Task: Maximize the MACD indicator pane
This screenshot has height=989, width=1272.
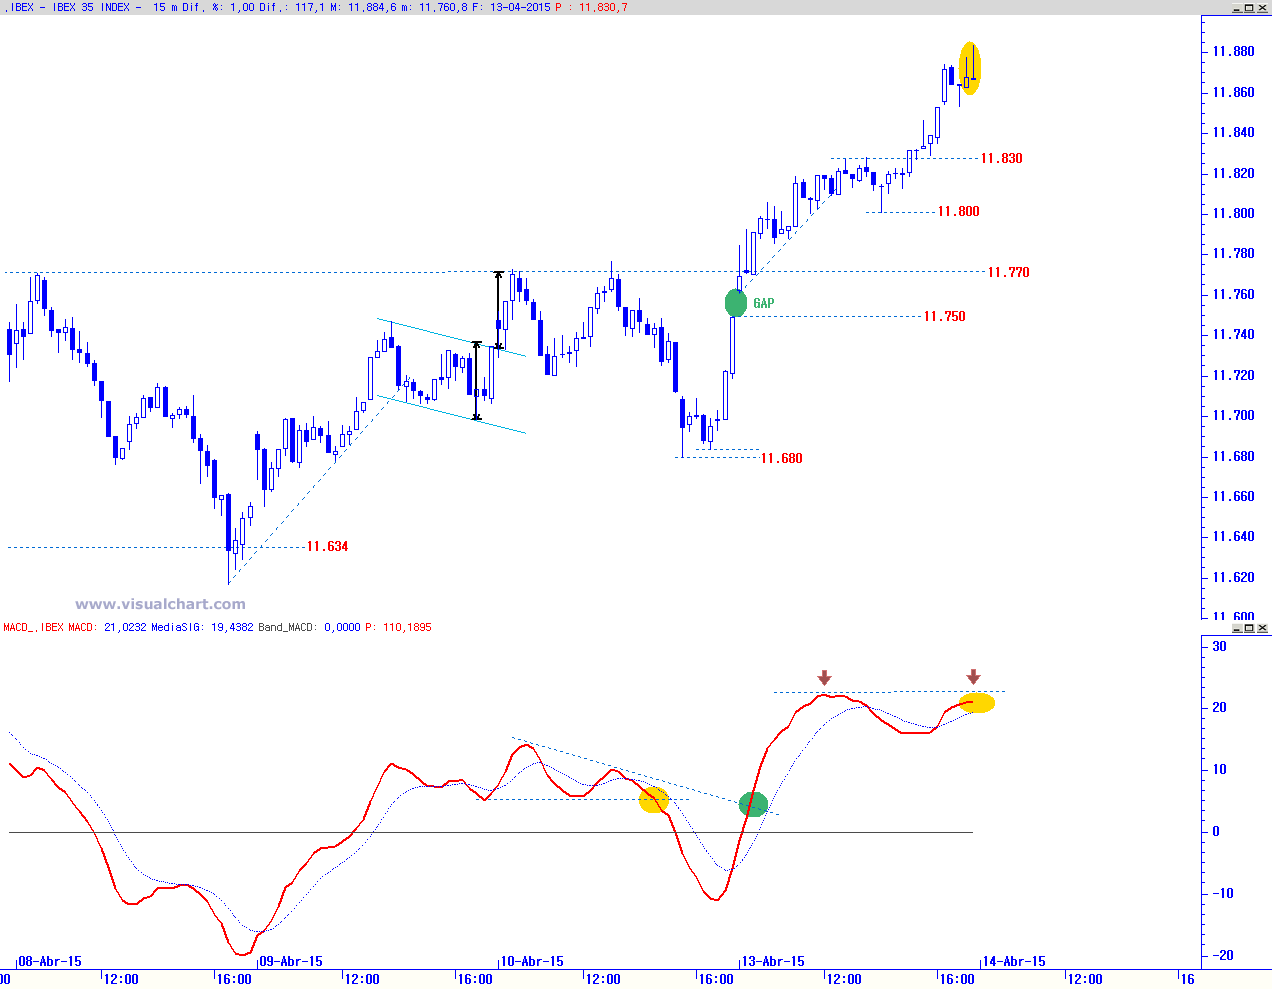Action: coord(1250,628)
